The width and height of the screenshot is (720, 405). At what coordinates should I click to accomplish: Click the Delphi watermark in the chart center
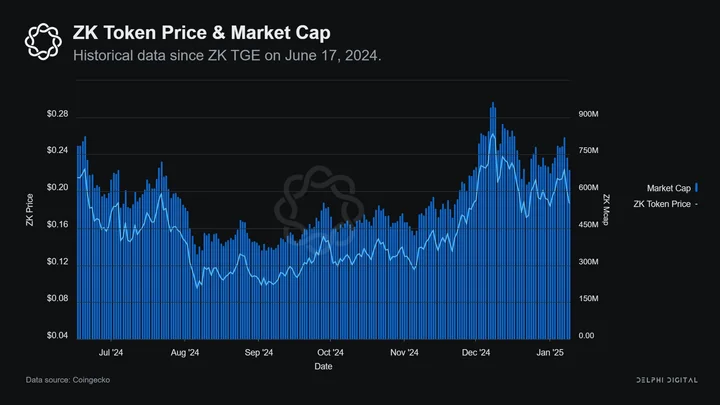pyautogui.click(x=319, y=210)
